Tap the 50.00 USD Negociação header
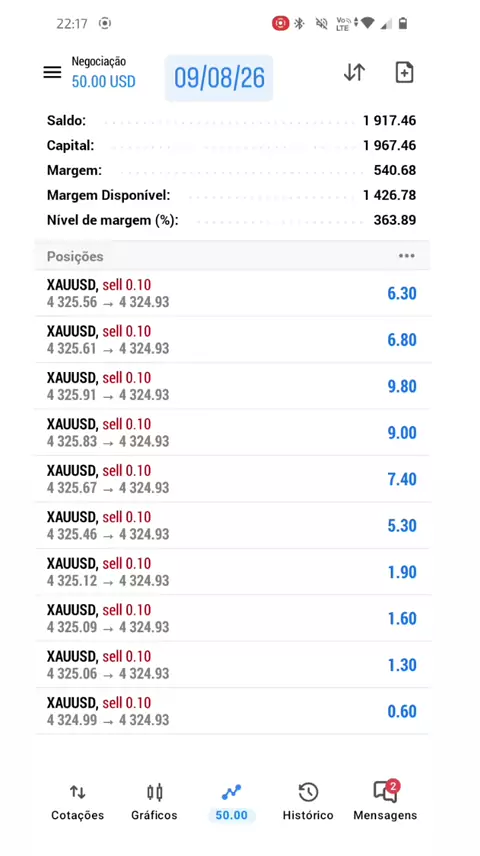Screen dimensions: 480x856 coord(103,73)
